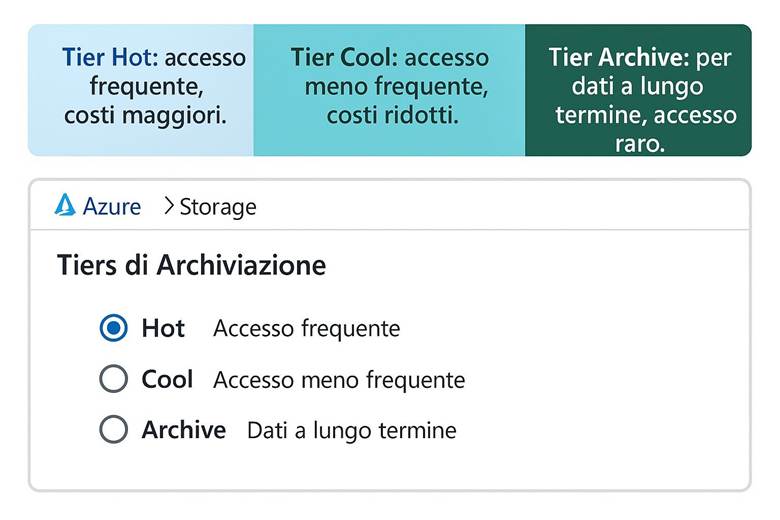Screen dimensions: 780x520
Task: Pick the teal Tier Cool banner
Action: 389,90
